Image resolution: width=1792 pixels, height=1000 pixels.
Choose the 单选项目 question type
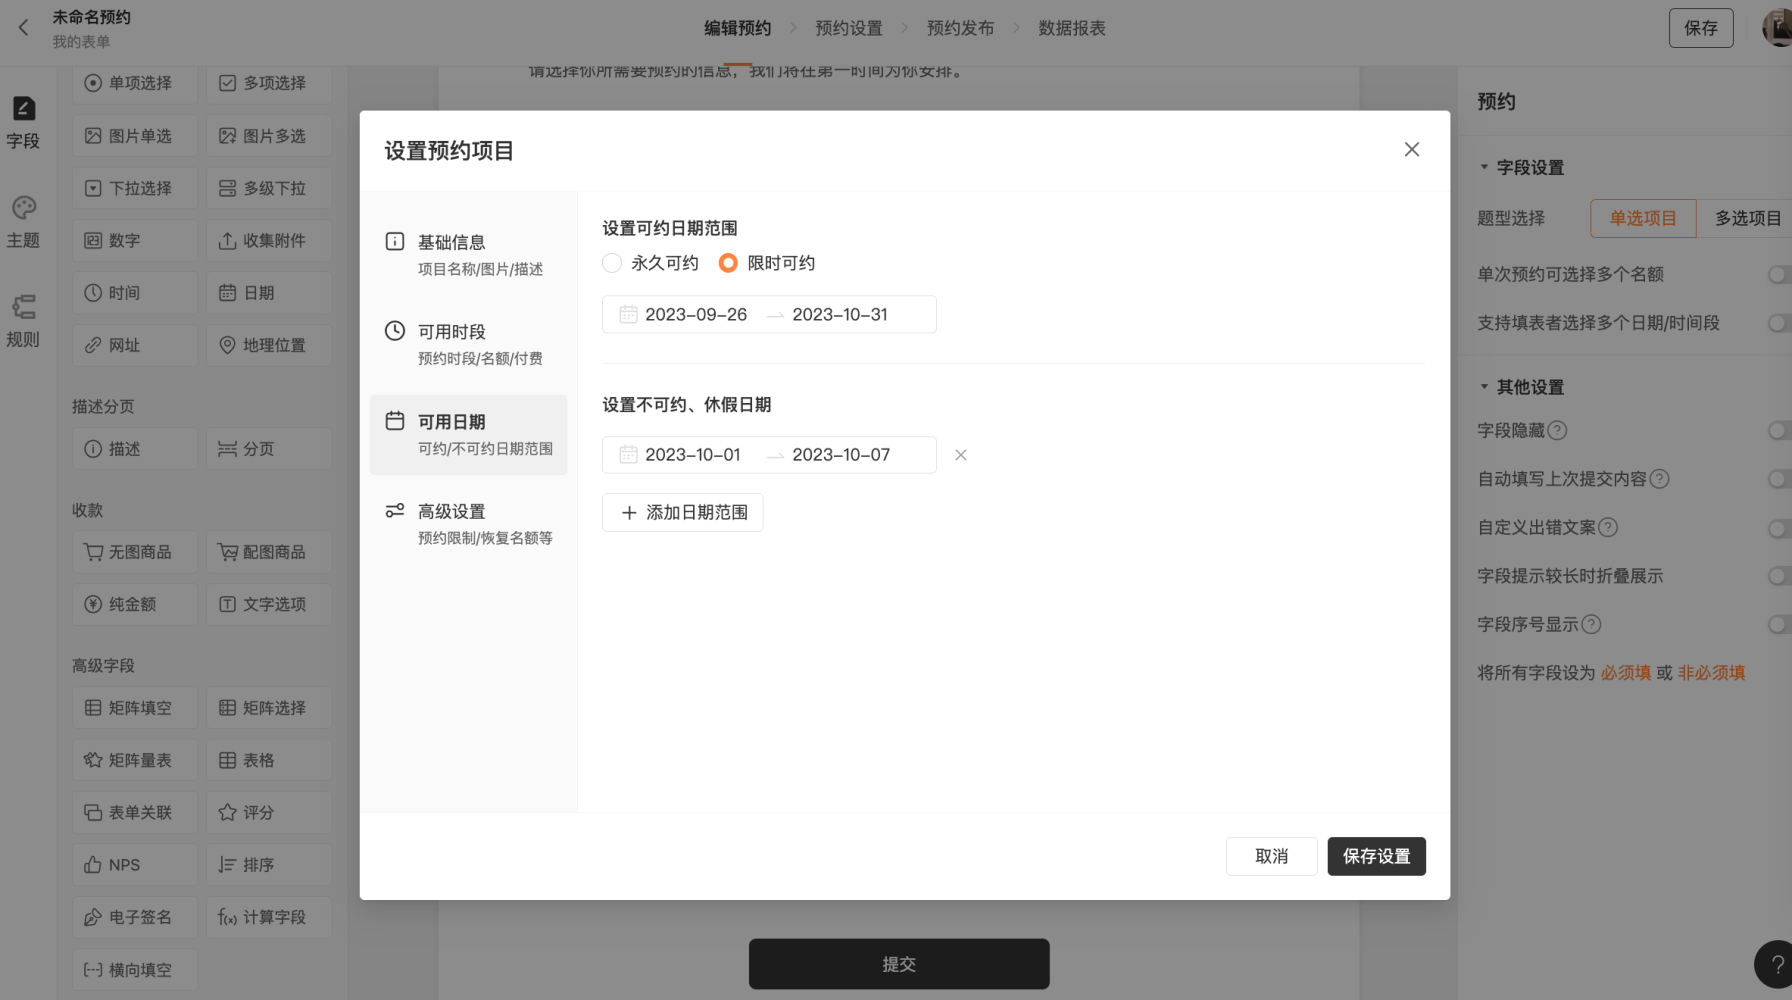coord(1643,218)
